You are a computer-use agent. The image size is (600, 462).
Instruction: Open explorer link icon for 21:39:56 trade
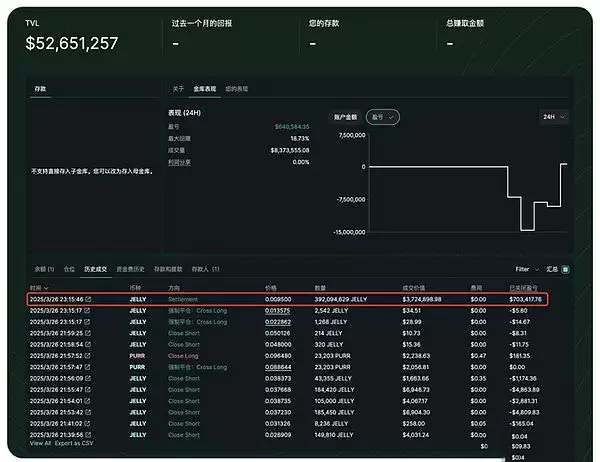[x=88, y=435]
